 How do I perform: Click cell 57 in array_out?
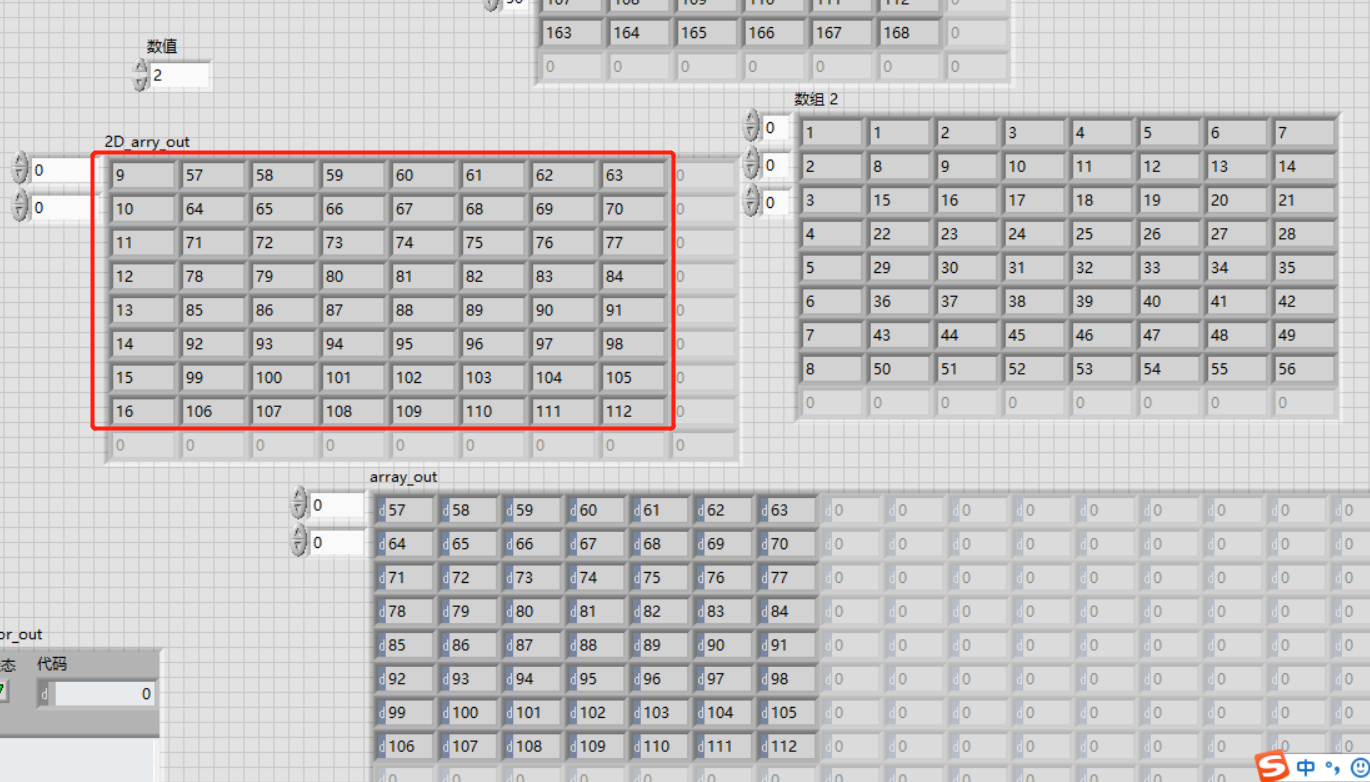click(405, 510)
